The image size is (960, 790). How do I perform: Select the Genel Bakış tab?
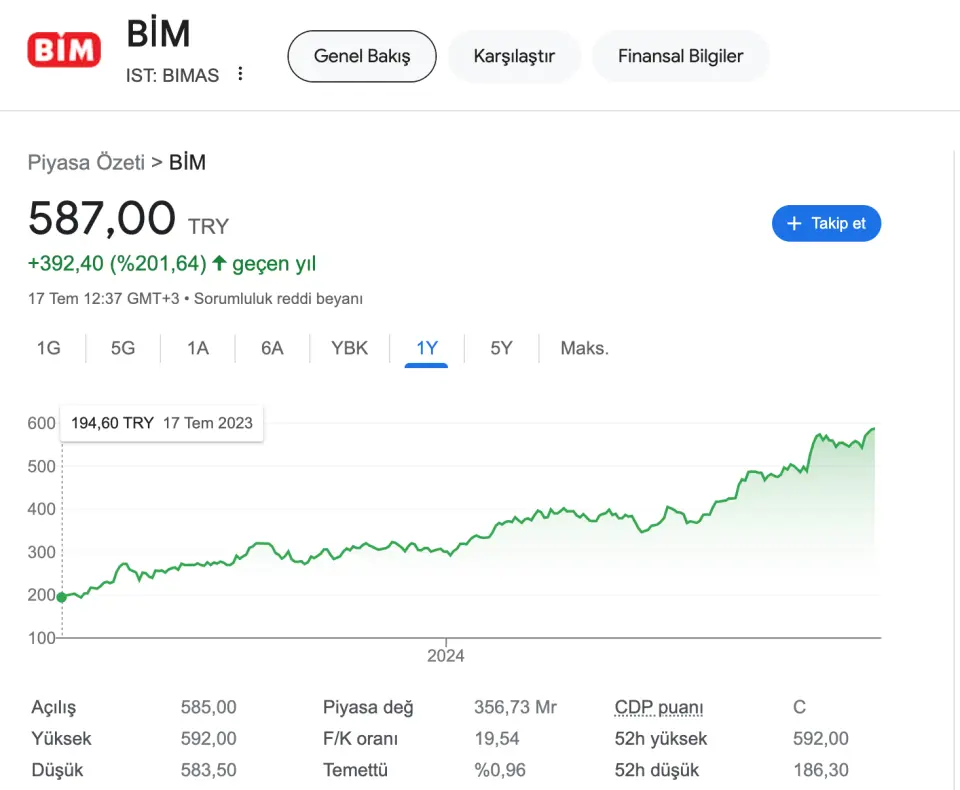point(362,56)
